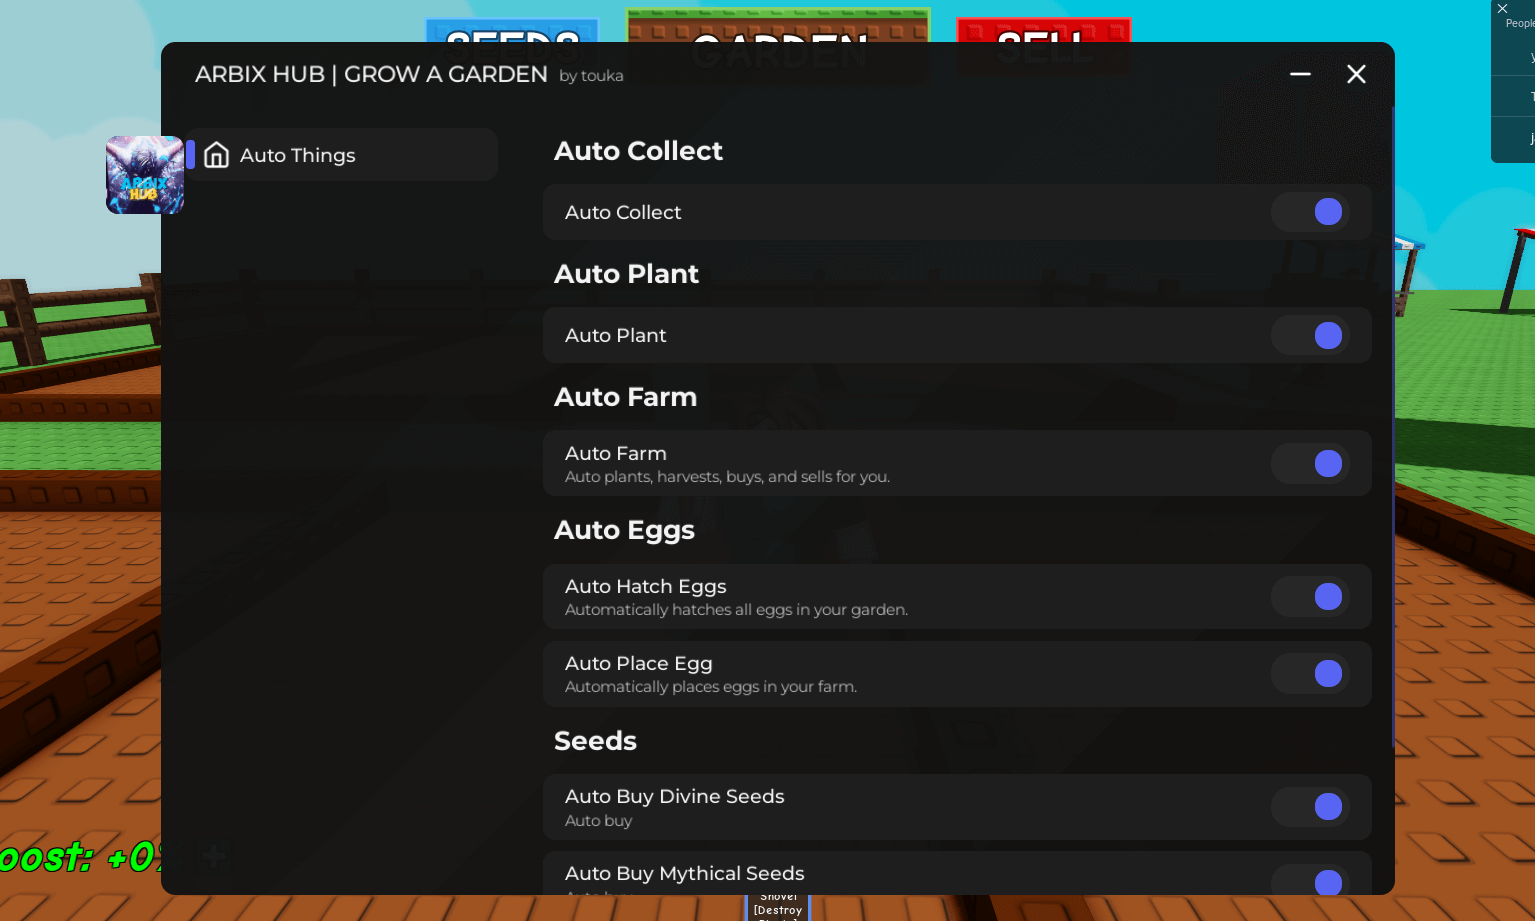Click the Seeds section heading

coord(595,741)
